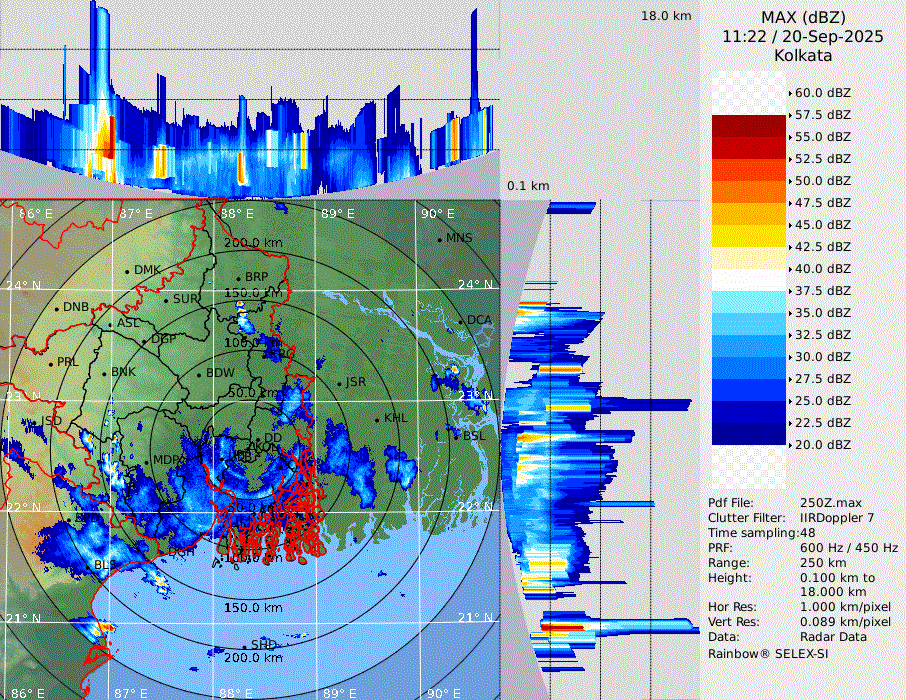Screen dimensions: 906x700
Task: Click the BDW station dot
Action: (x=201, y=375)
